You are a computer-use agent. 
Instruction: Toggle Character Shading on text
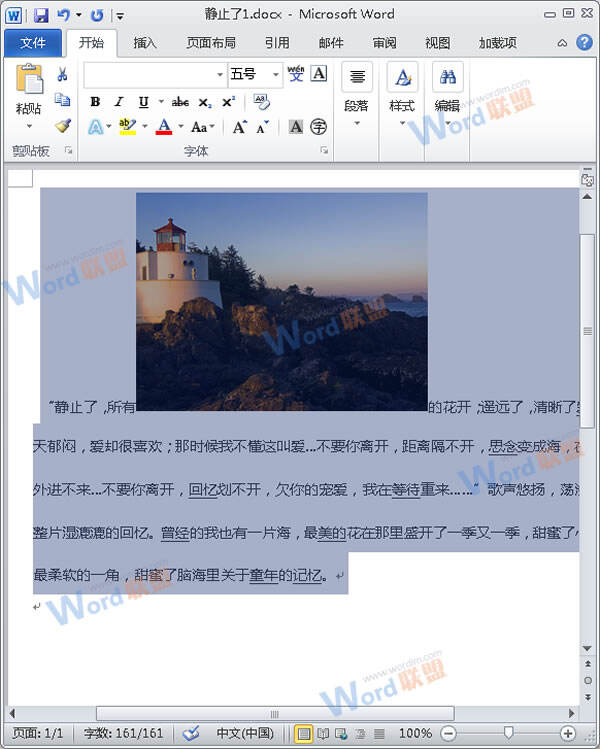coord(296,127)
